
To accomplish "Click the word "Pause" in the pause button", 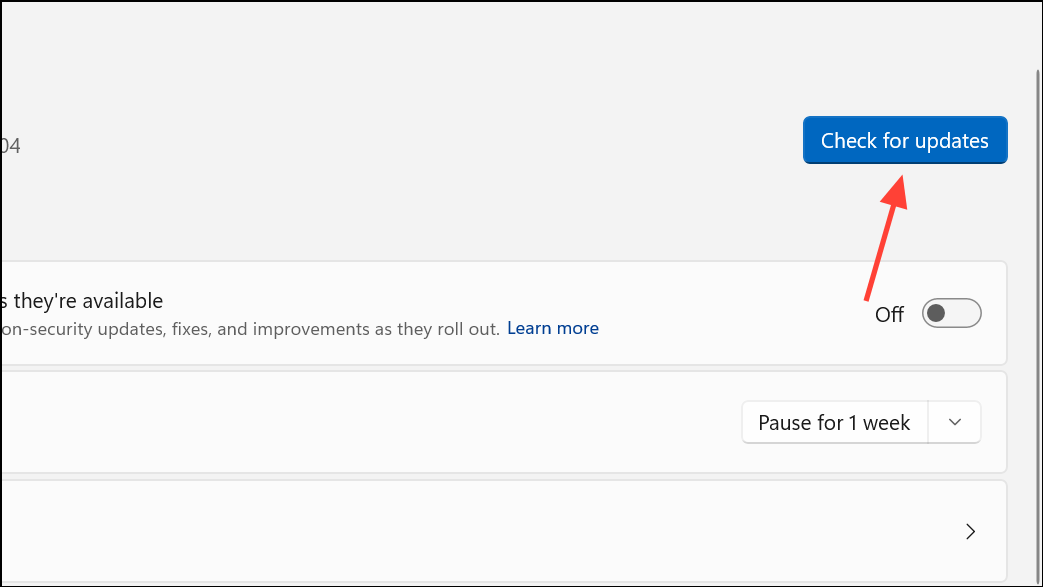I will tap(787, 423).
